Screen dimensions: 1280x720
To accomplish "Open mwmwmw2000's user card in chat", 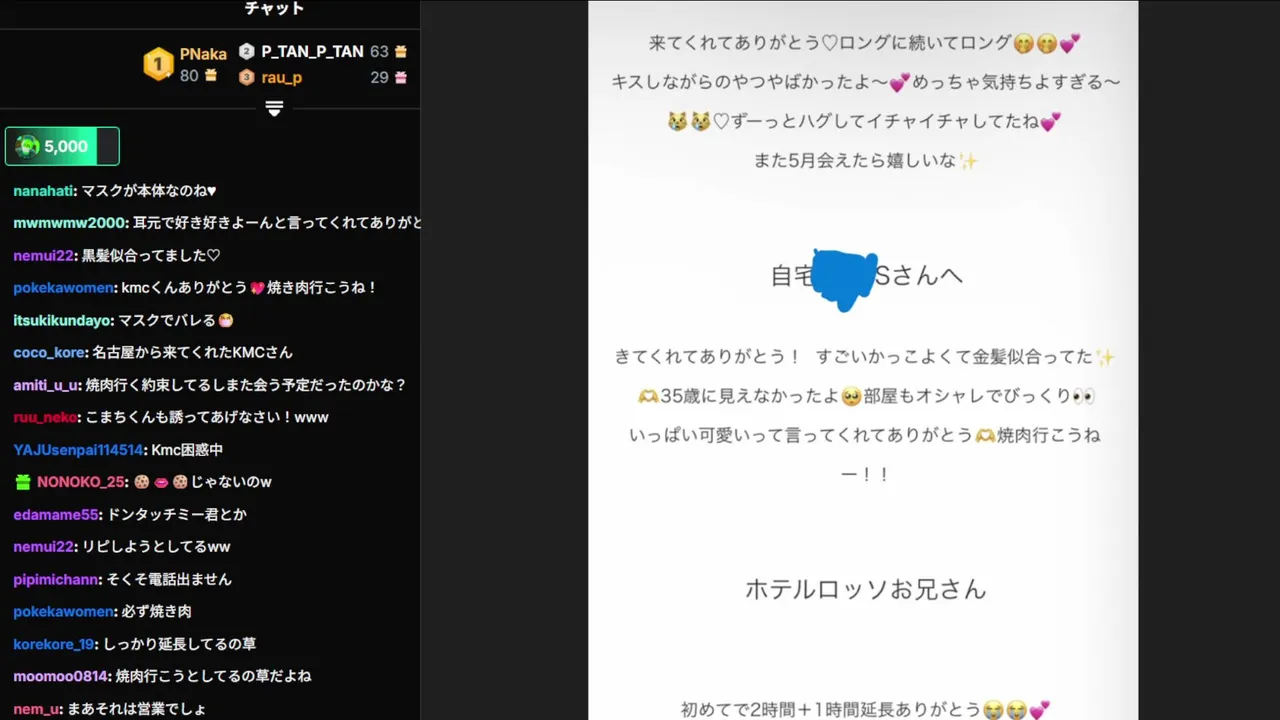I will tap(70, 223).
